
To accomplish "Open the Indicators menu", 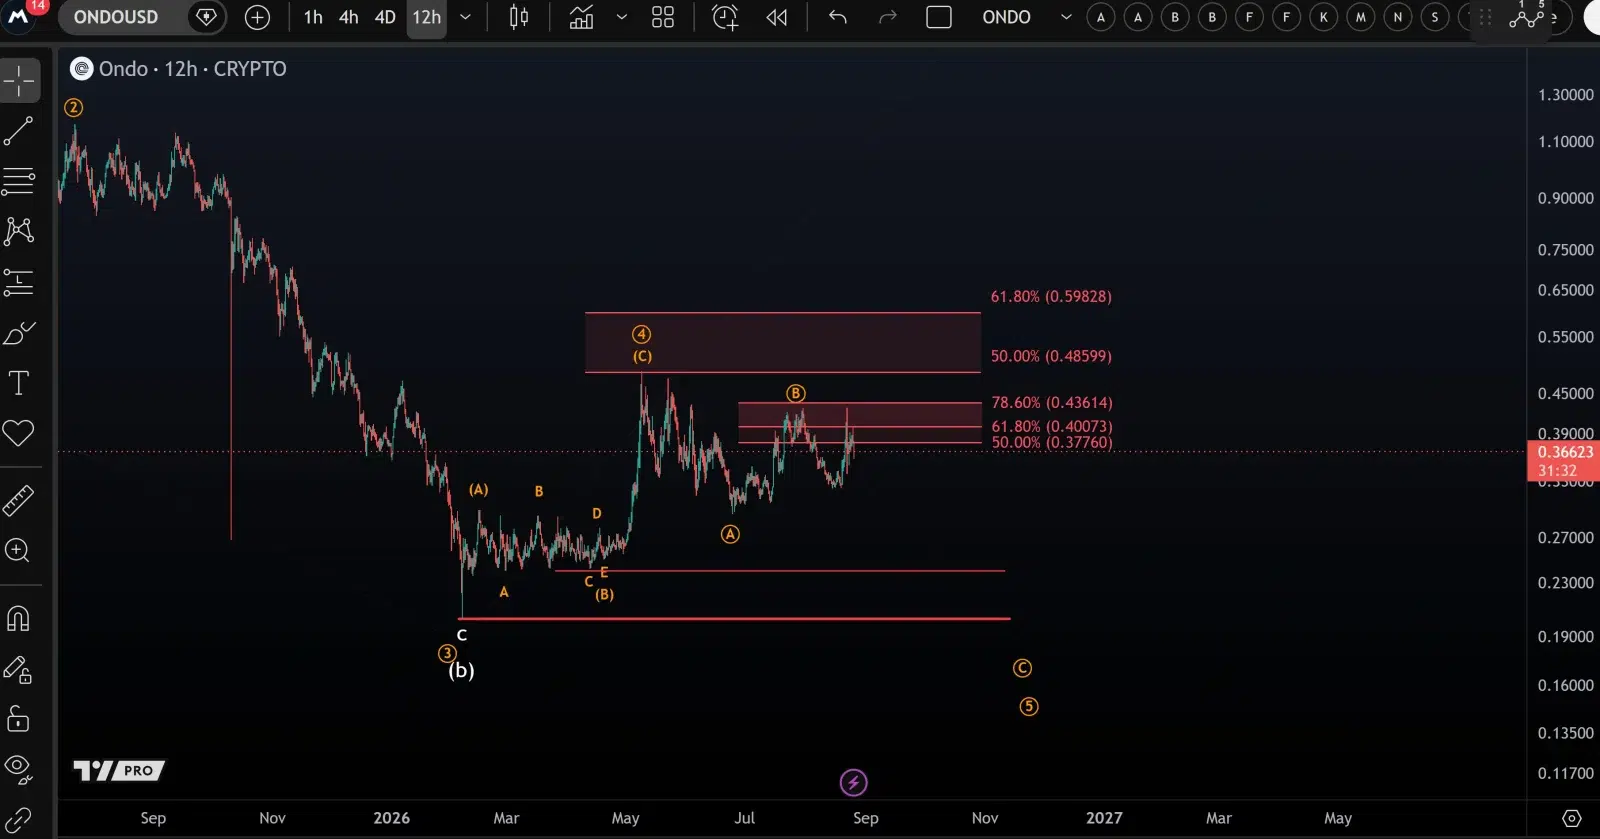I will 581,17.
